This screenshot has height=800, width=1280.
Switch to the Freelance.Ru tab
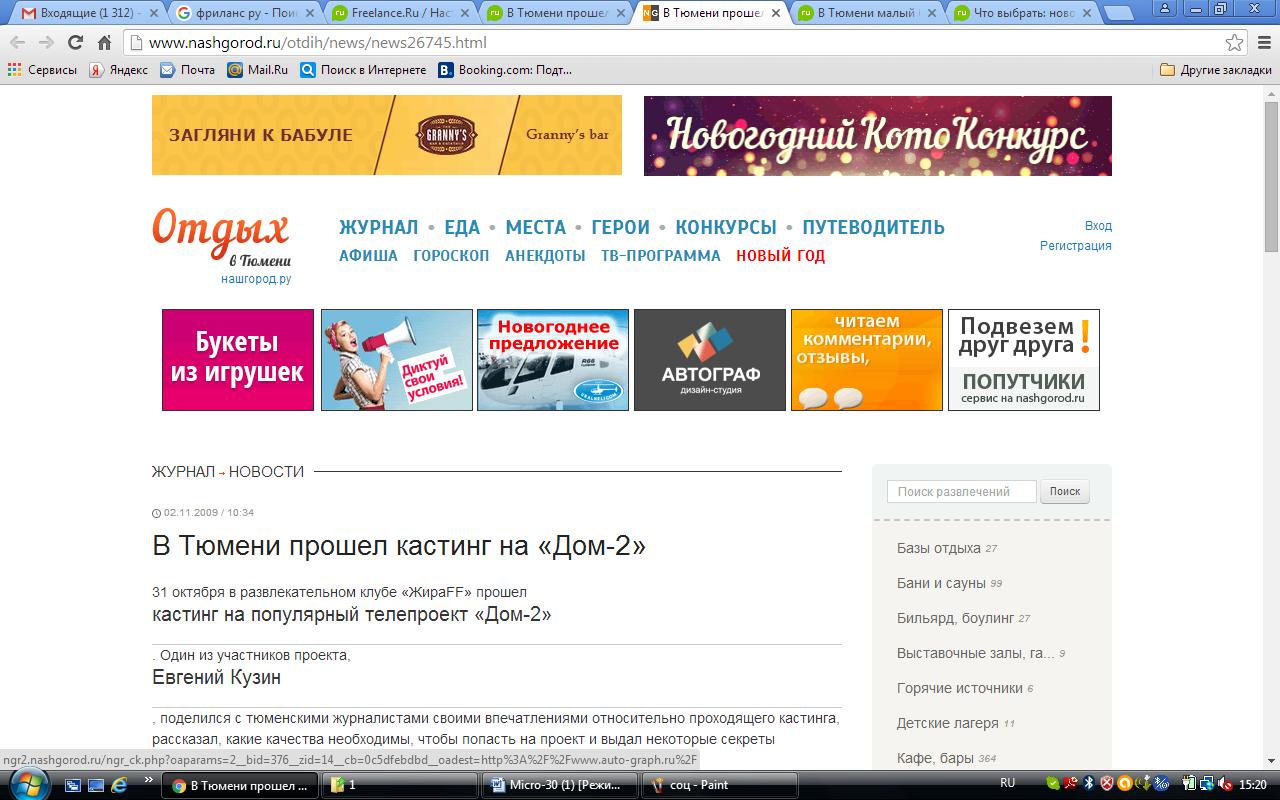(395, 13)
